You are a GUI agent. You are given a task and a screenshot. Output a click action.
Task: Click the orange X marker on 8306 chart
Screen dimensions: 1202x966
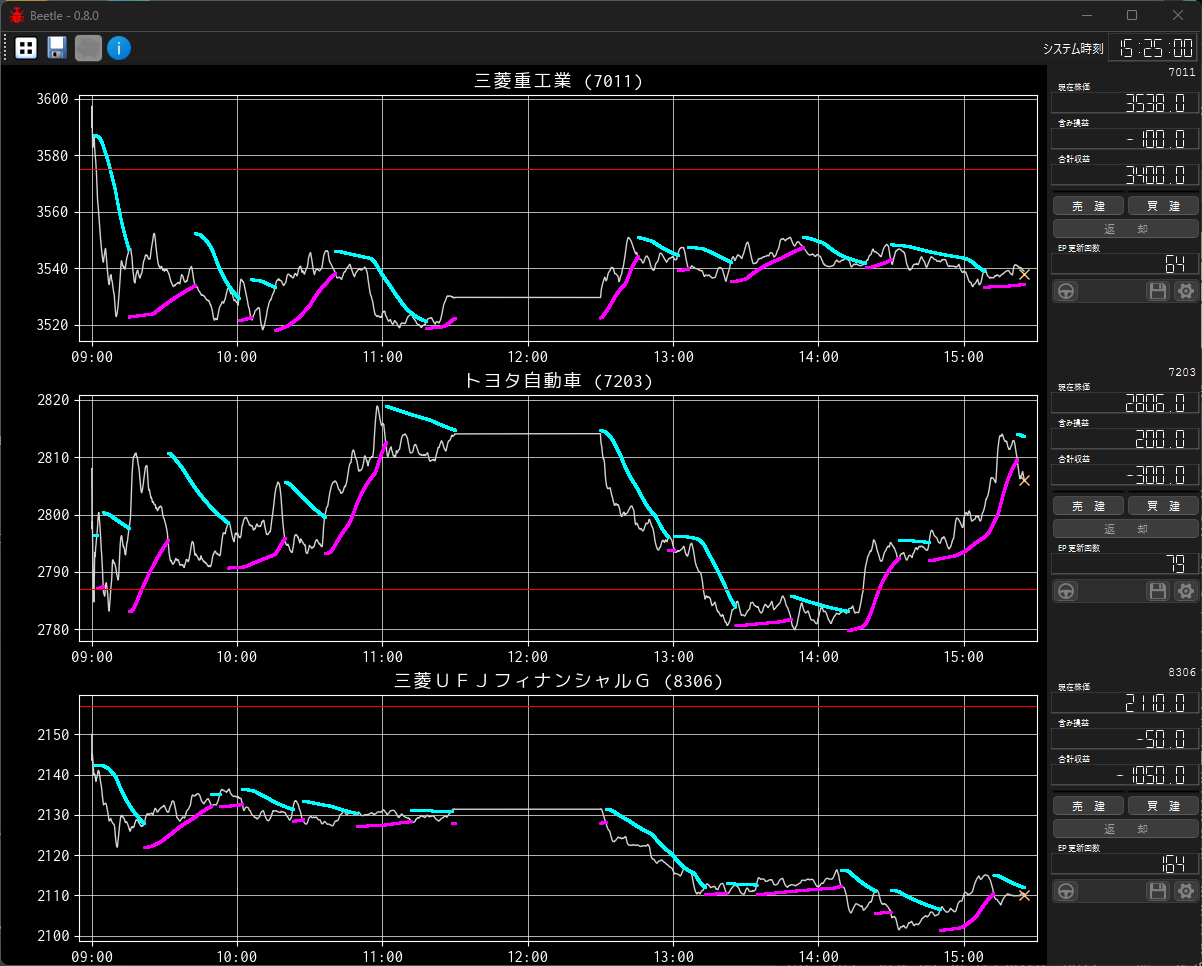[x=1024, y=895]
